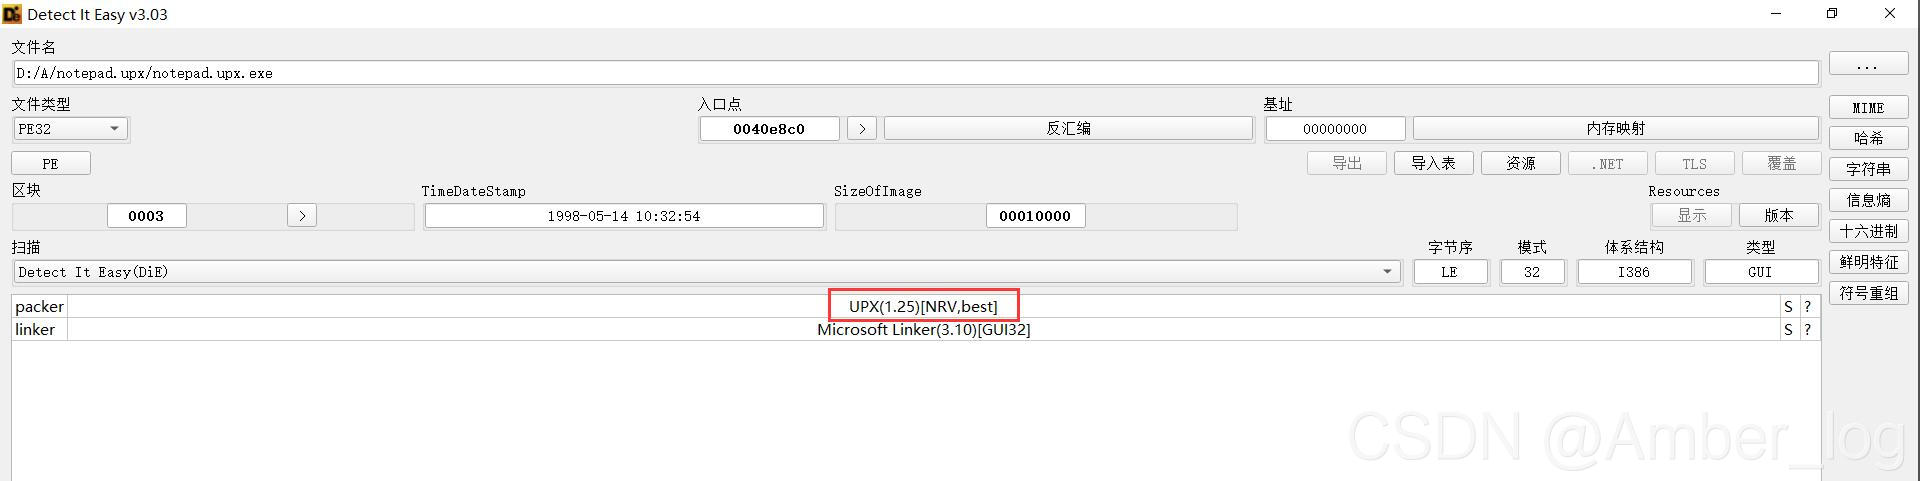Click the 导出 export button
This screenshot has height=481, width=1920.
1346,163
